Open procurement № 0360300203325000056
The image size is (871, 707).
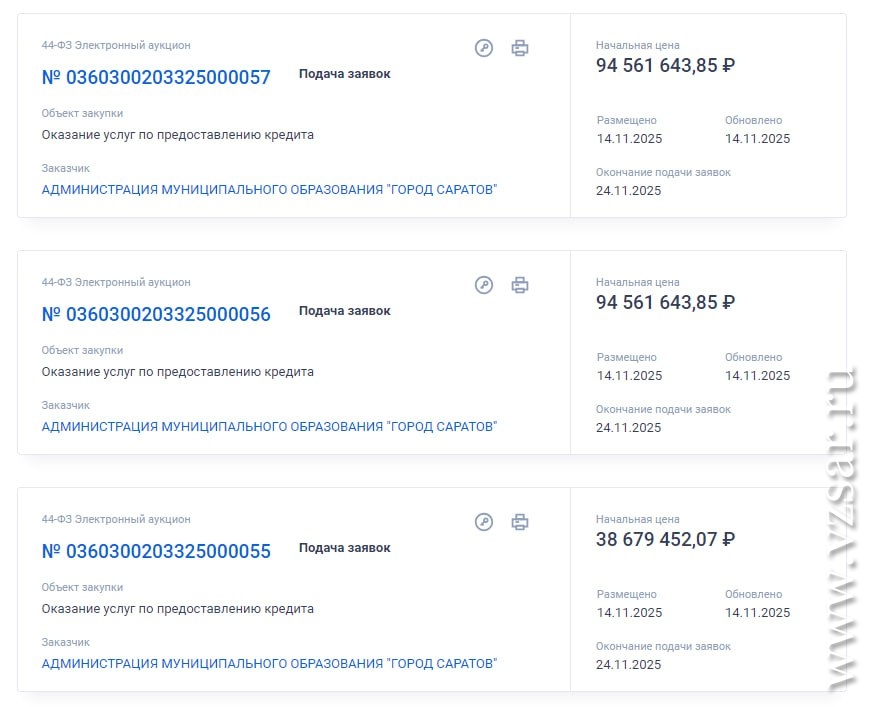156,314
